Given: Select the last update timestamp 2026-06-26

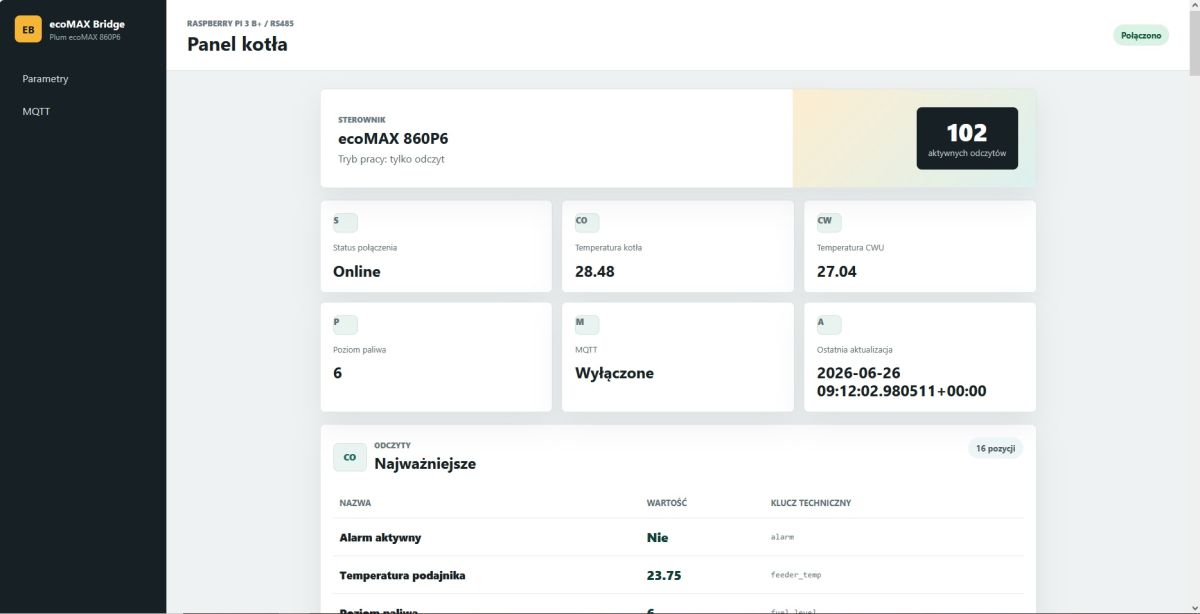Looking at the screenshot, I should pos(902,382).
